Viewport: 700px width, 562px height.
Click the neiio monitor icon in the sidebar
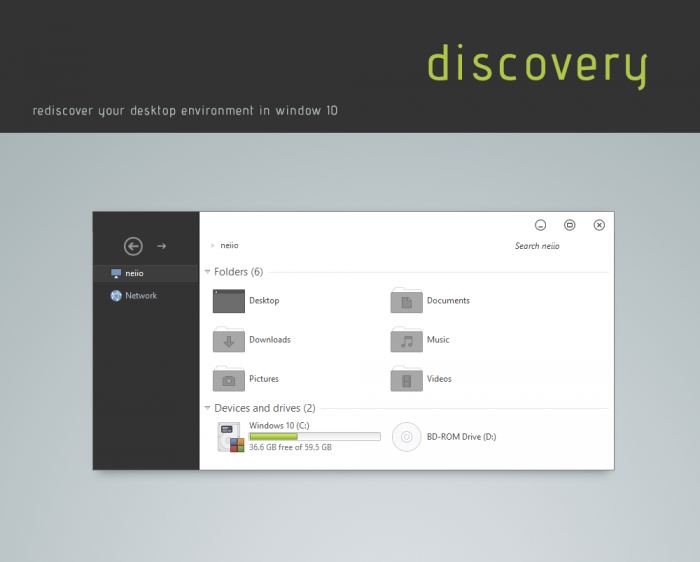(116, 273)
